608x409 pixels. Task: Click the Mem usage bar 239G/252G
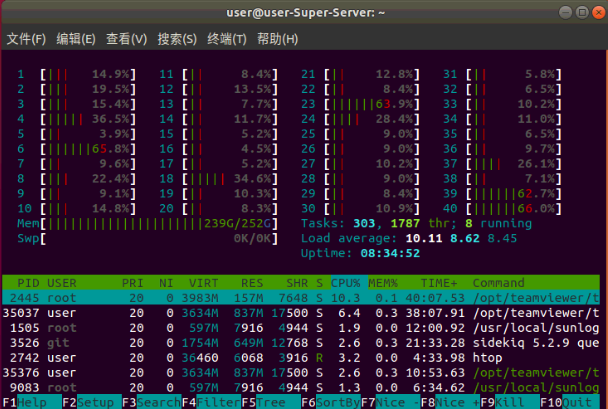[x=147, y=224]
